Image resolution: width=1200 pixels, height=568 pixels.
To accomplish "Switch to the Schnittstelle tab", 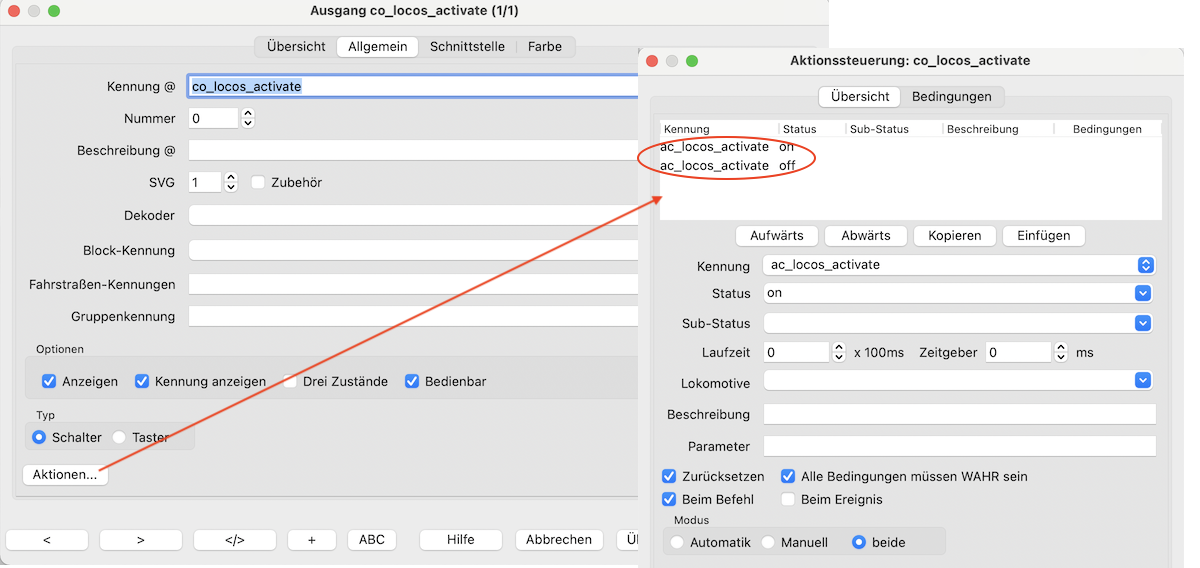I will click(467, 46).
